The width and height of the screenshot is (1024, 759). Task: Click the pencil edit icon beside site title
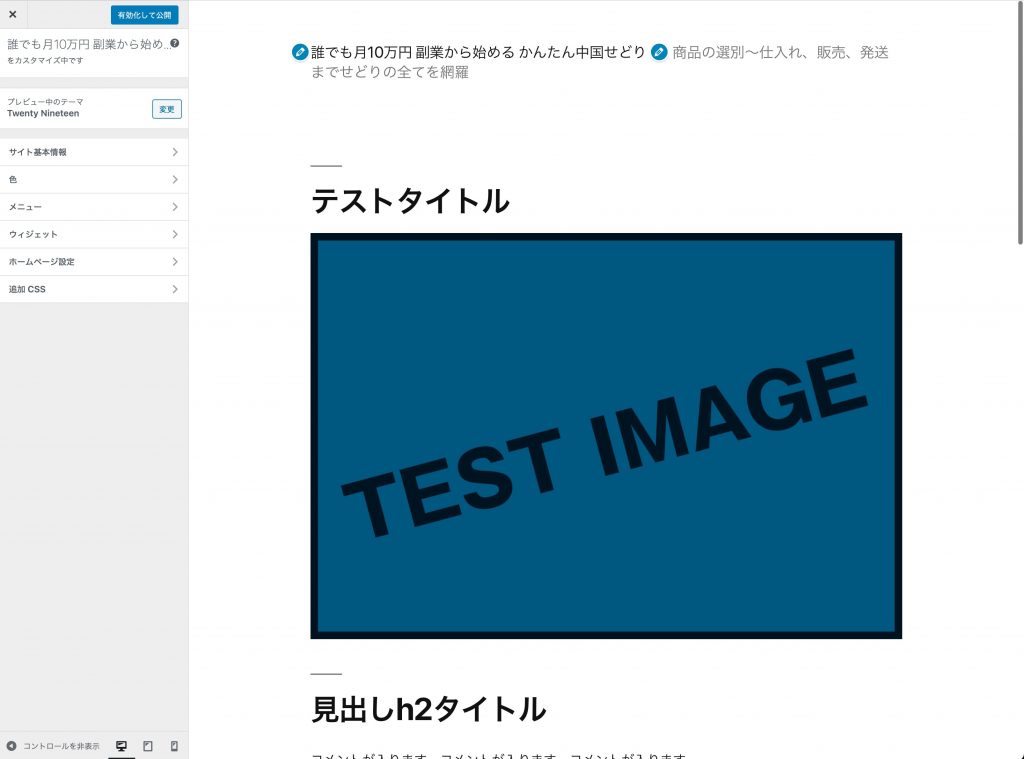(x=299, y=52)
